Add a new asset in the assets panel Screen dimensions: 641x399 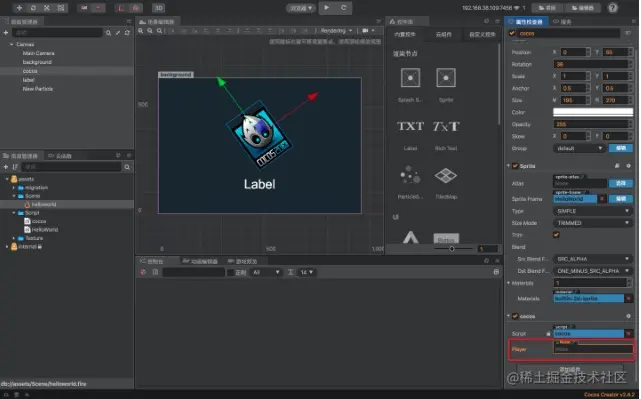6,167
